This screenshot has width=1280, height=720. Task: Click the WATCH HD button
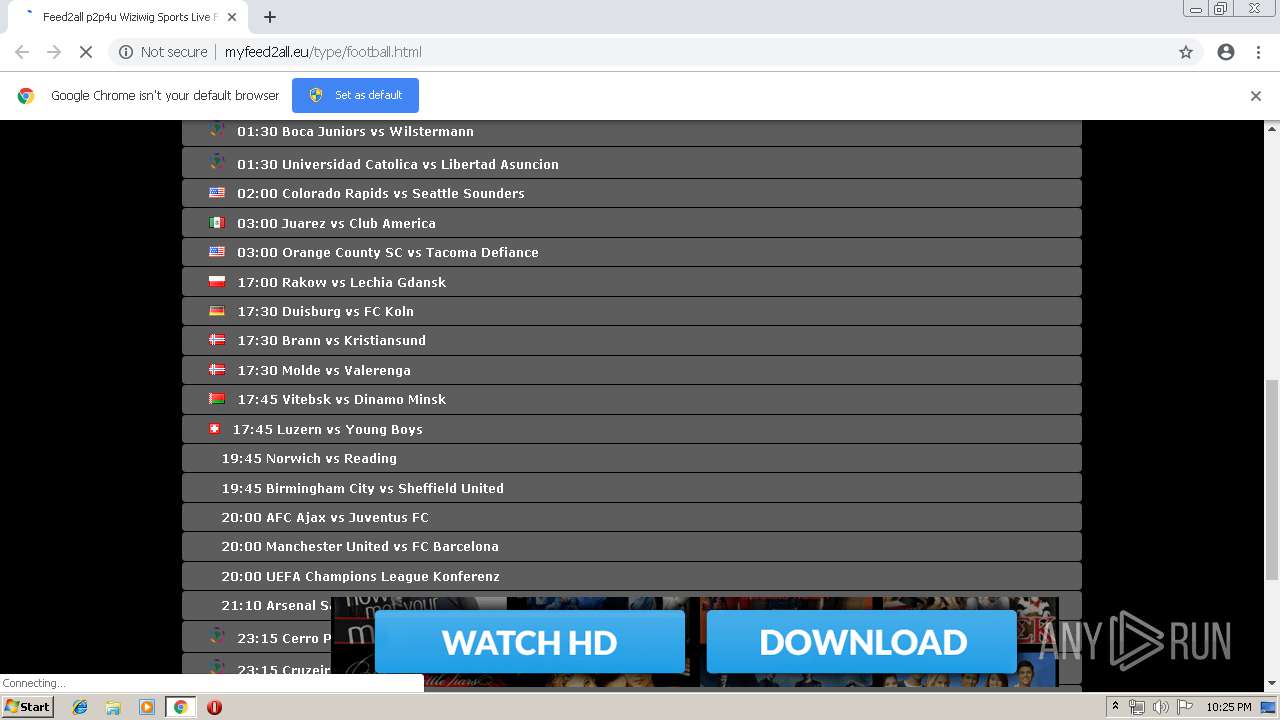[x=529, y=642]
